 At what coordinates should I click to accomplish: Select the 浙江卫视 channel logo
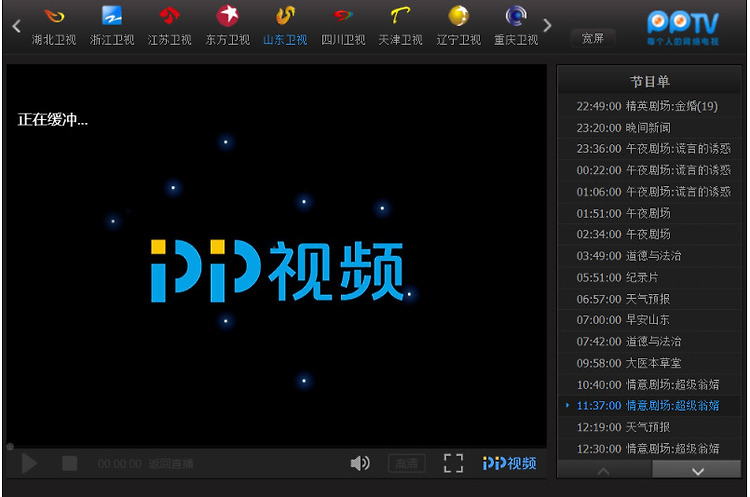tap(112, 16)
